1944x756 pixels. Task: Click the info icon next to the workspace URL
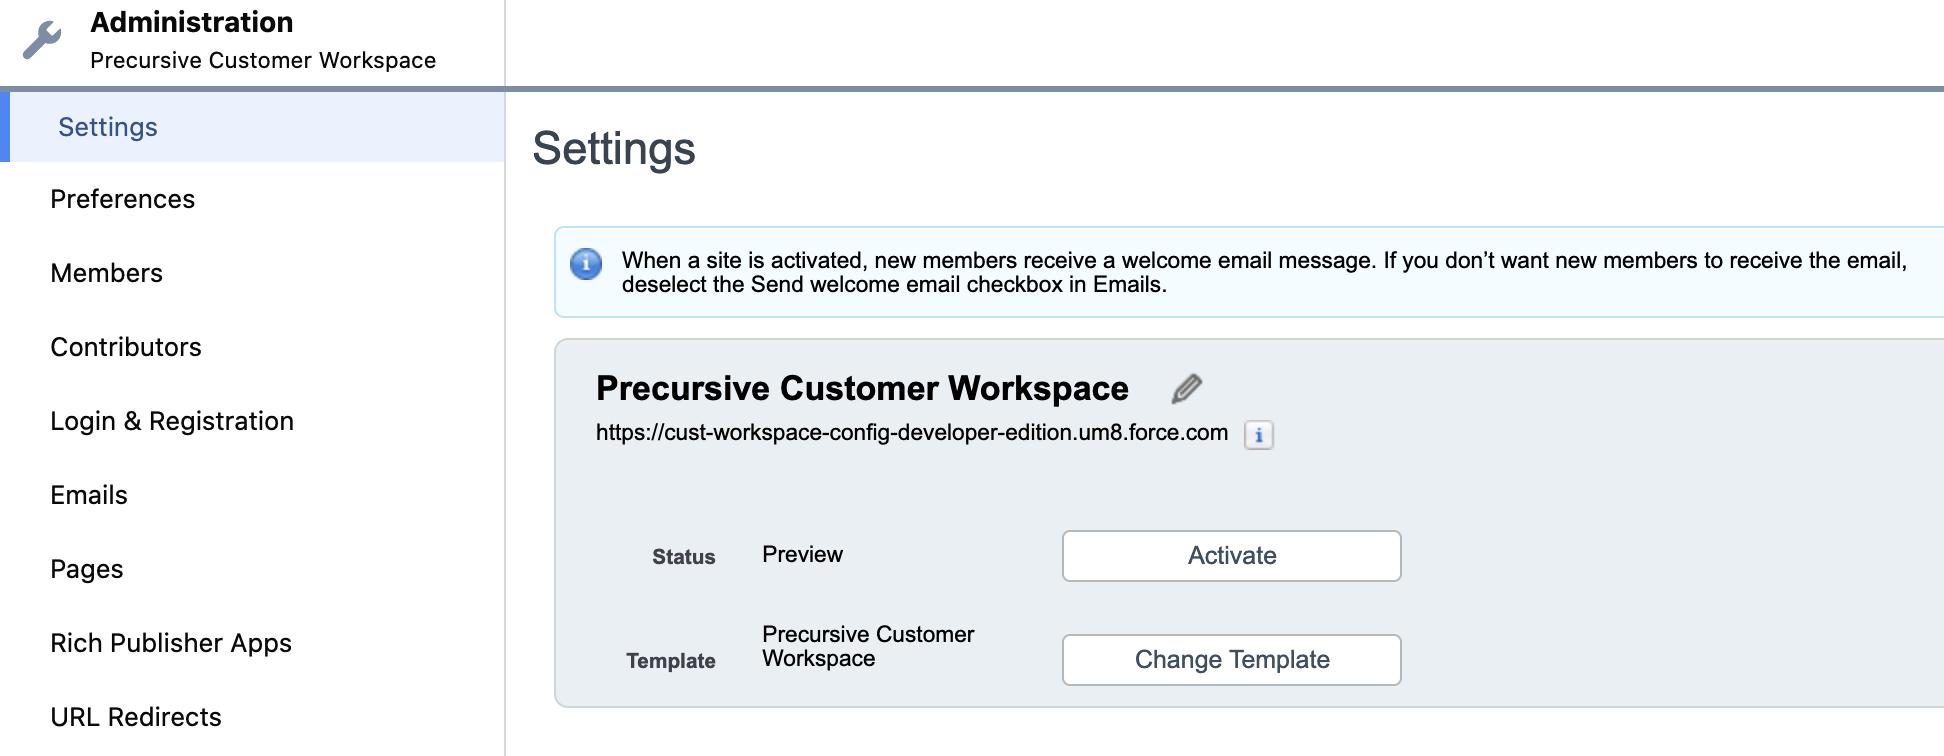(1259, 436)
